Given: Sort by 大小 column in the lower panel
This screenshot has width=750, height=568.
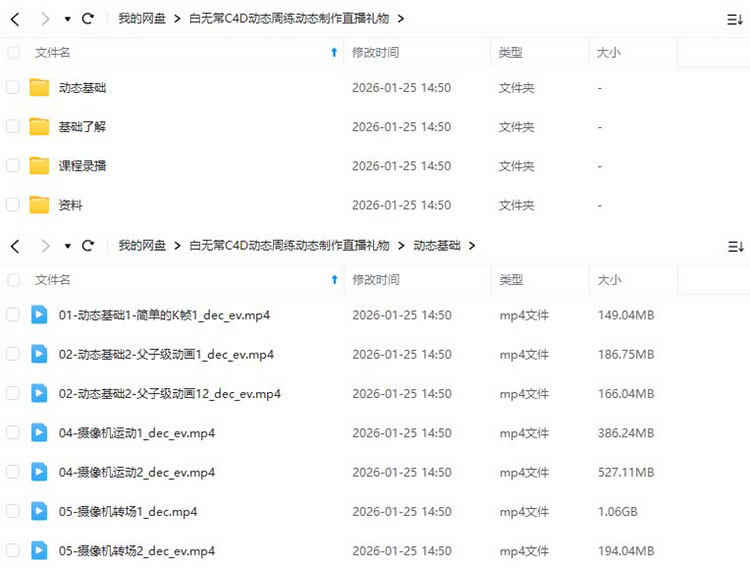Looking at the screenshot, I should coord(608,280).
